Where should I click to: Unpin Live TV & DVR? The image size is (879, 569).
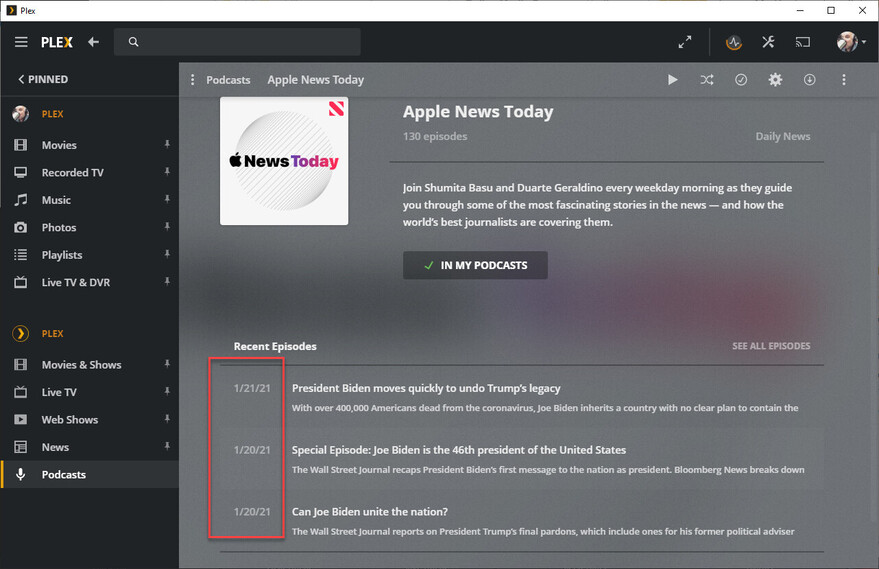click(x=167, y=282)
